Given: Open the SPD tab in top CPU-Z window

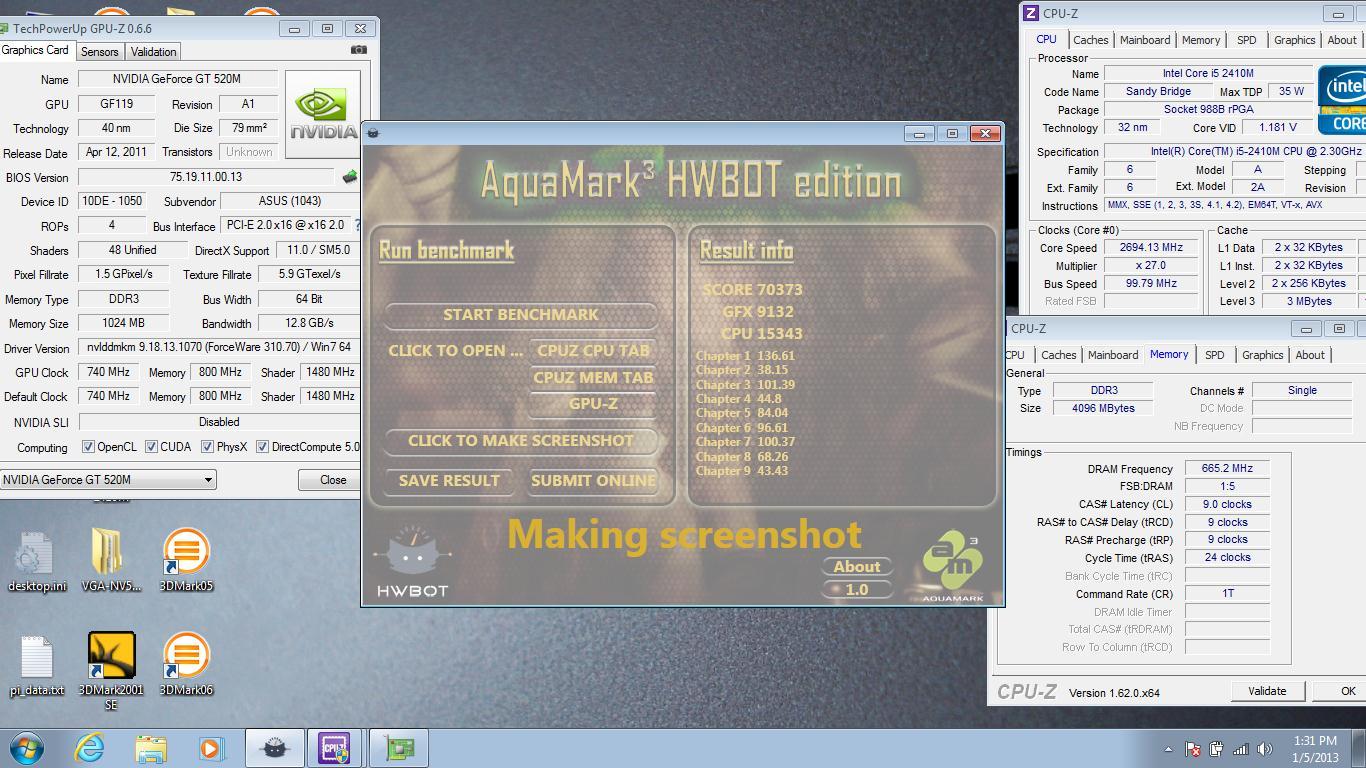Looking at the screenshot, I should coord(1246,40).
